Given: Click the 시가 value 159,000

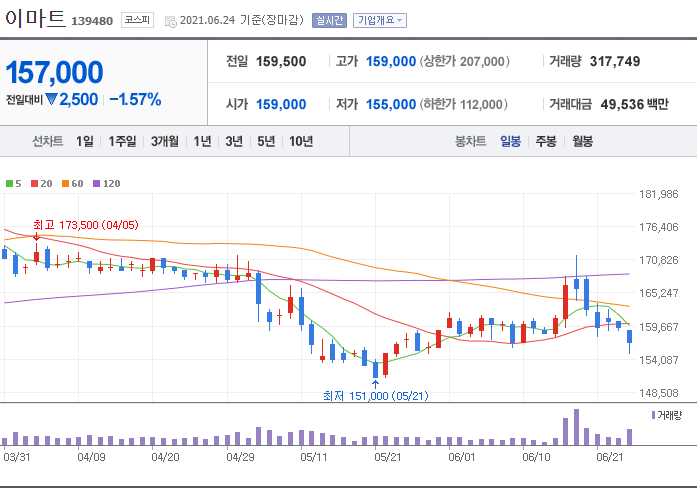Looking at the screenshot, I should 281,104.
